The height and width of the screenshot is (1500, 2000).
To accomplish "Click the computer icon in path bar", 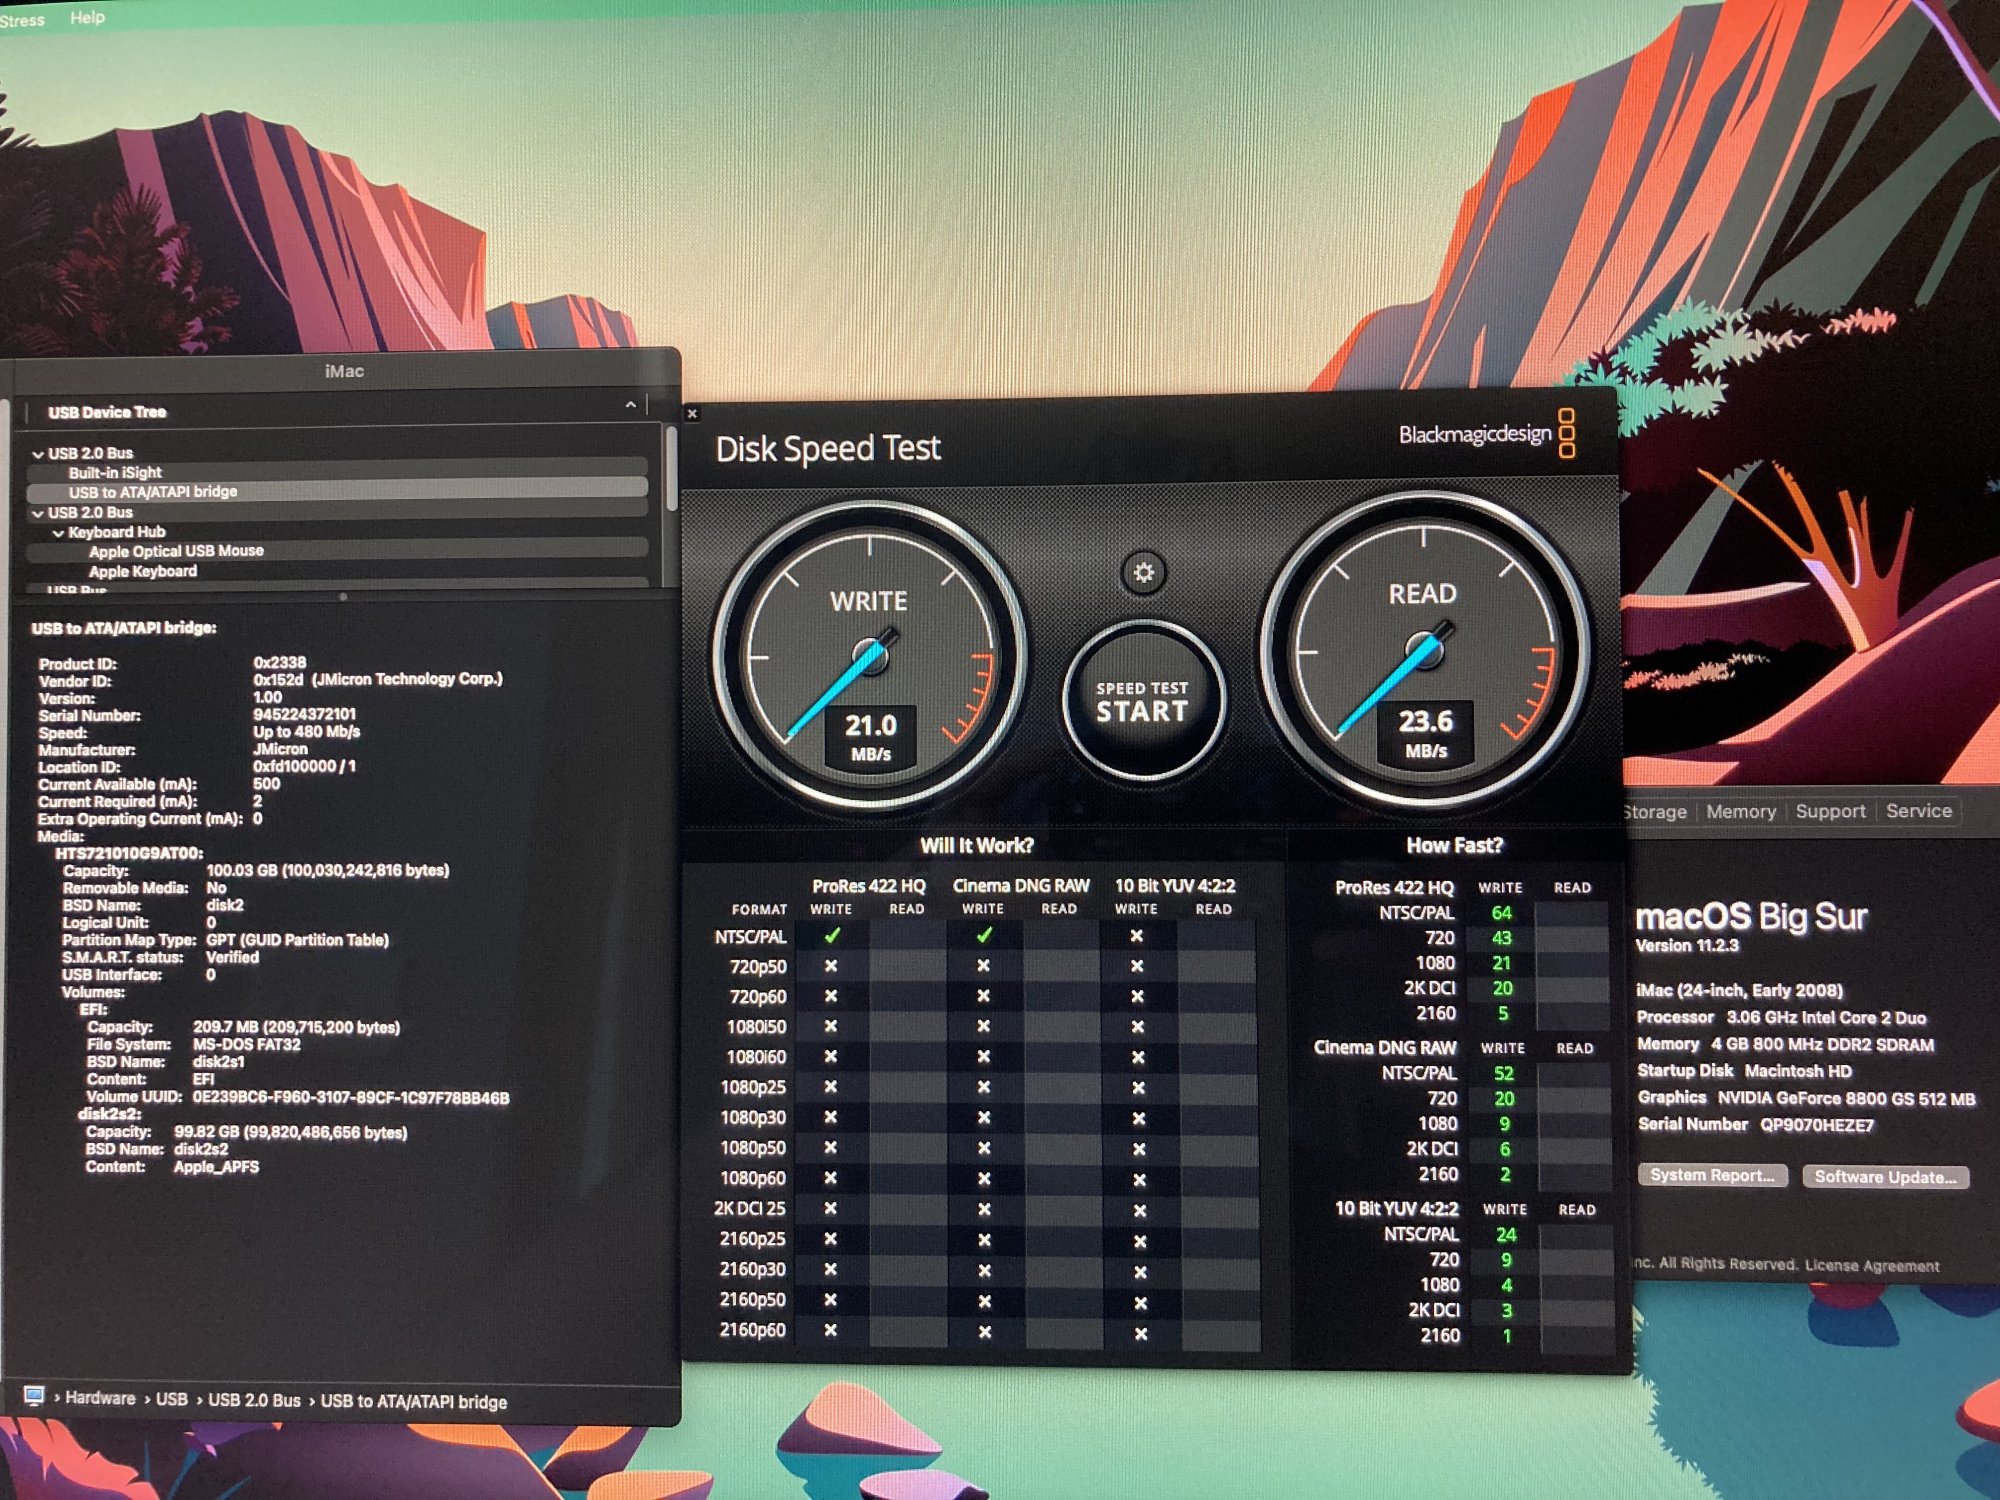I will (x=34, y=1396).
